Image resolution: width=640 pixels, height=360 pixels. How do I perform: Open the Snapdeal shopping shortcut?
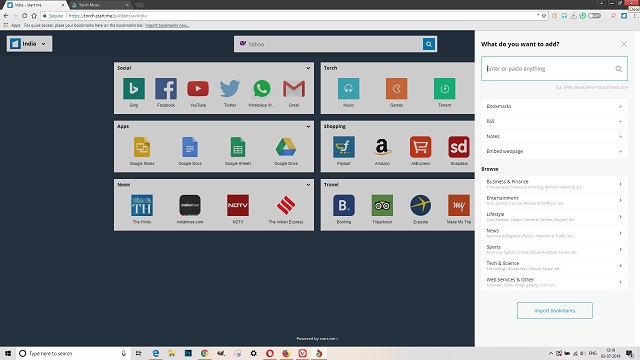pyautogui.click(x=459, y=147)
